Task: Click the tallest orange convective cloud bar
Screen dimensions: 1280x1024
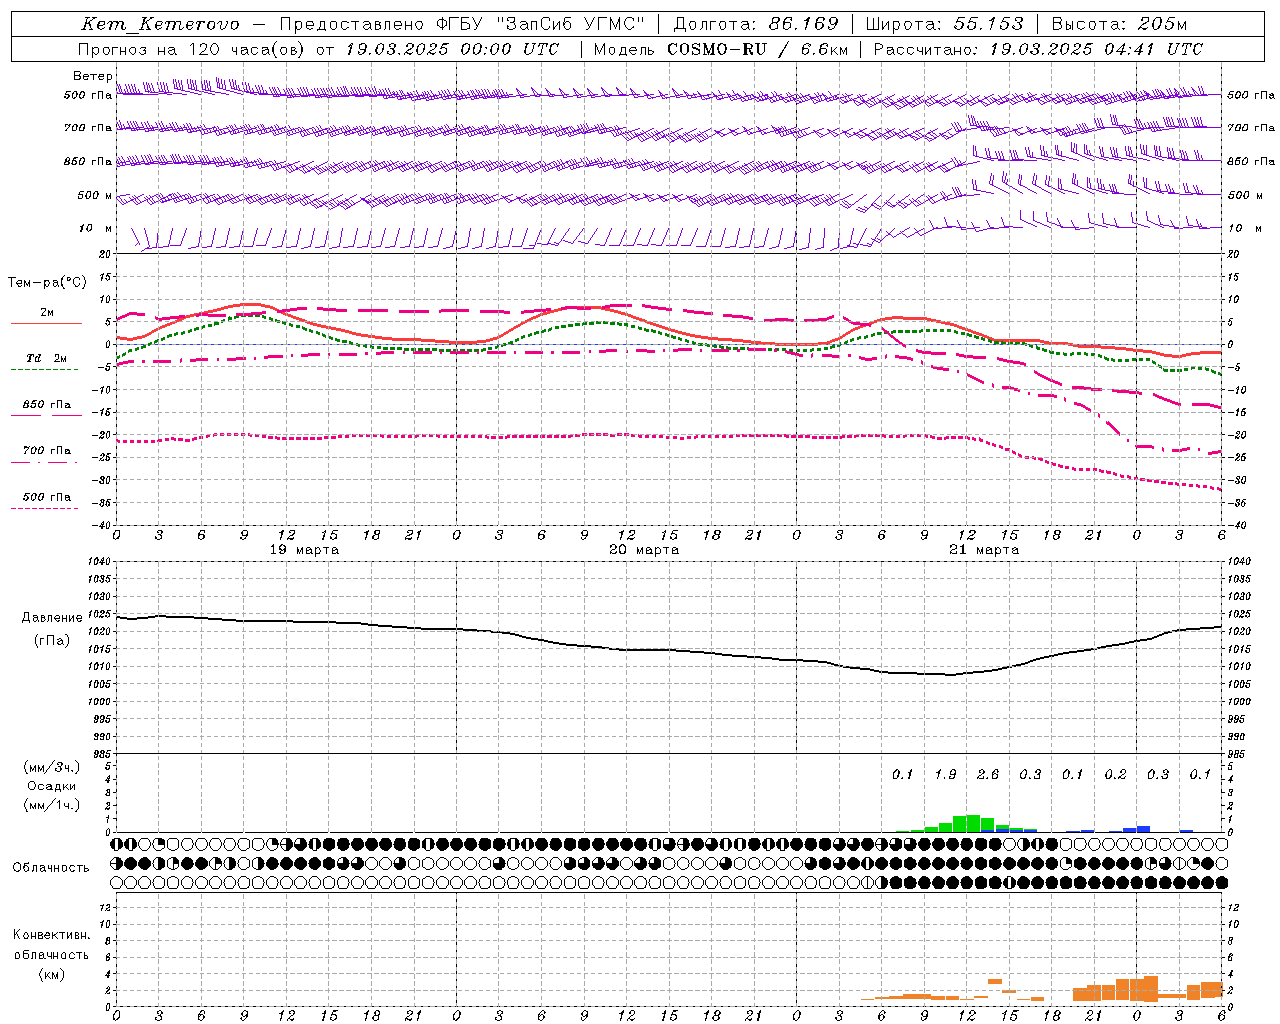Action: (x=1151, y=989)
